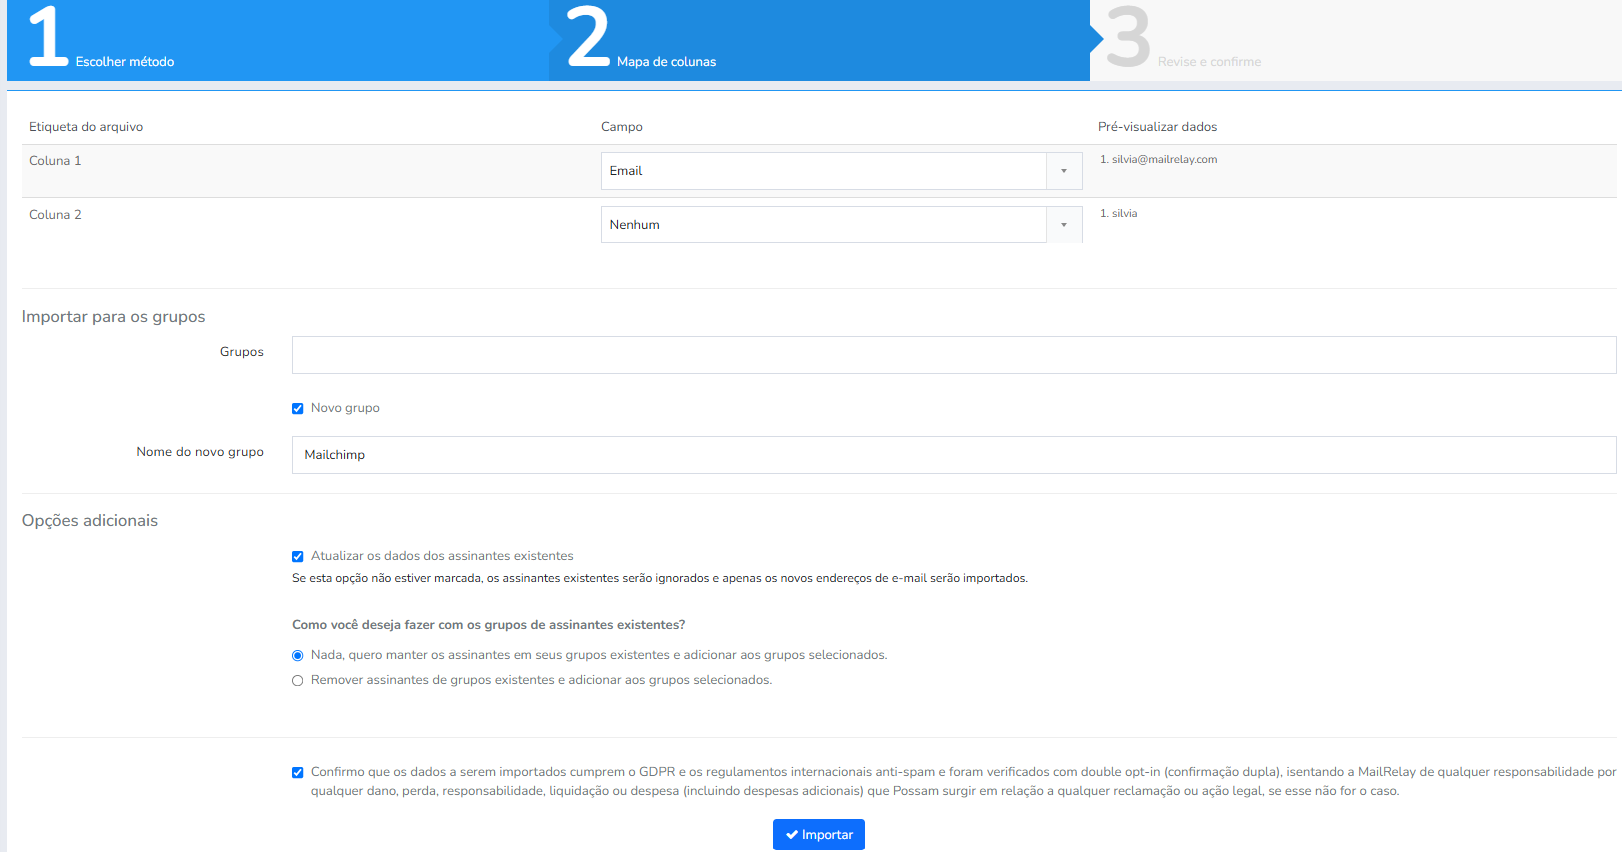Toggle the GDPR confirmation checkbox

298,772
